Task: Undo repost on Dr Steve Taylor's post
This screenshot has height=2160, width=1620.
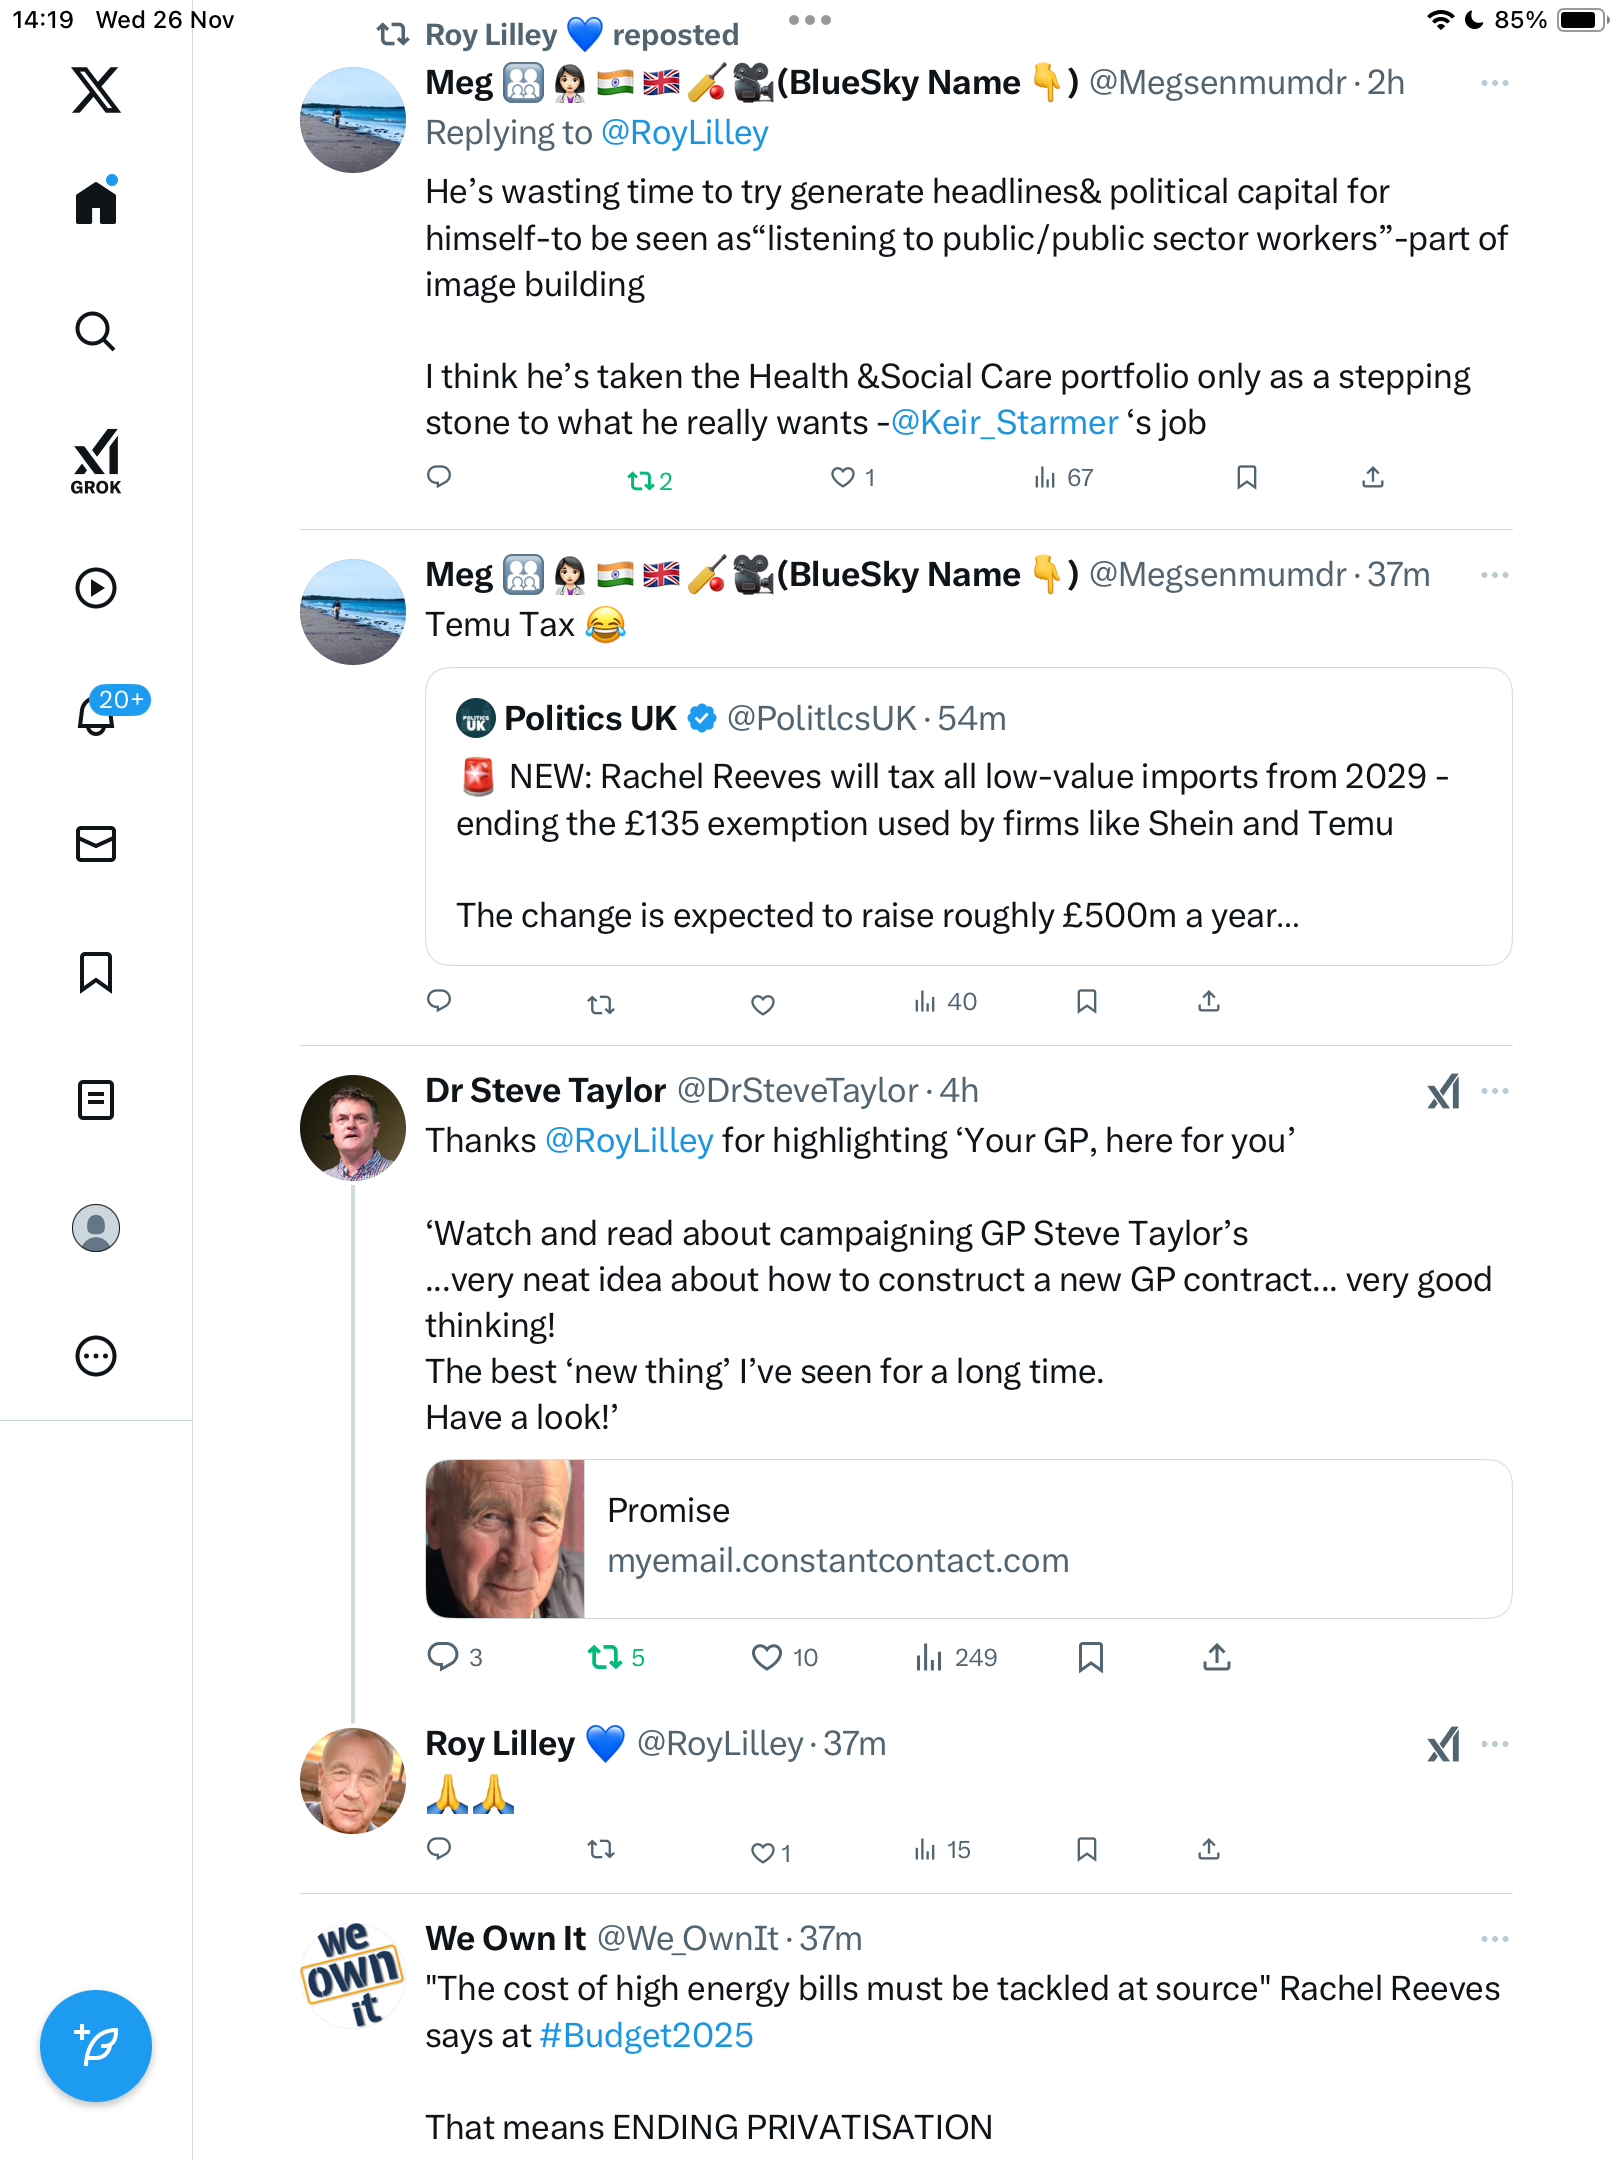Action: [604, 1658]
